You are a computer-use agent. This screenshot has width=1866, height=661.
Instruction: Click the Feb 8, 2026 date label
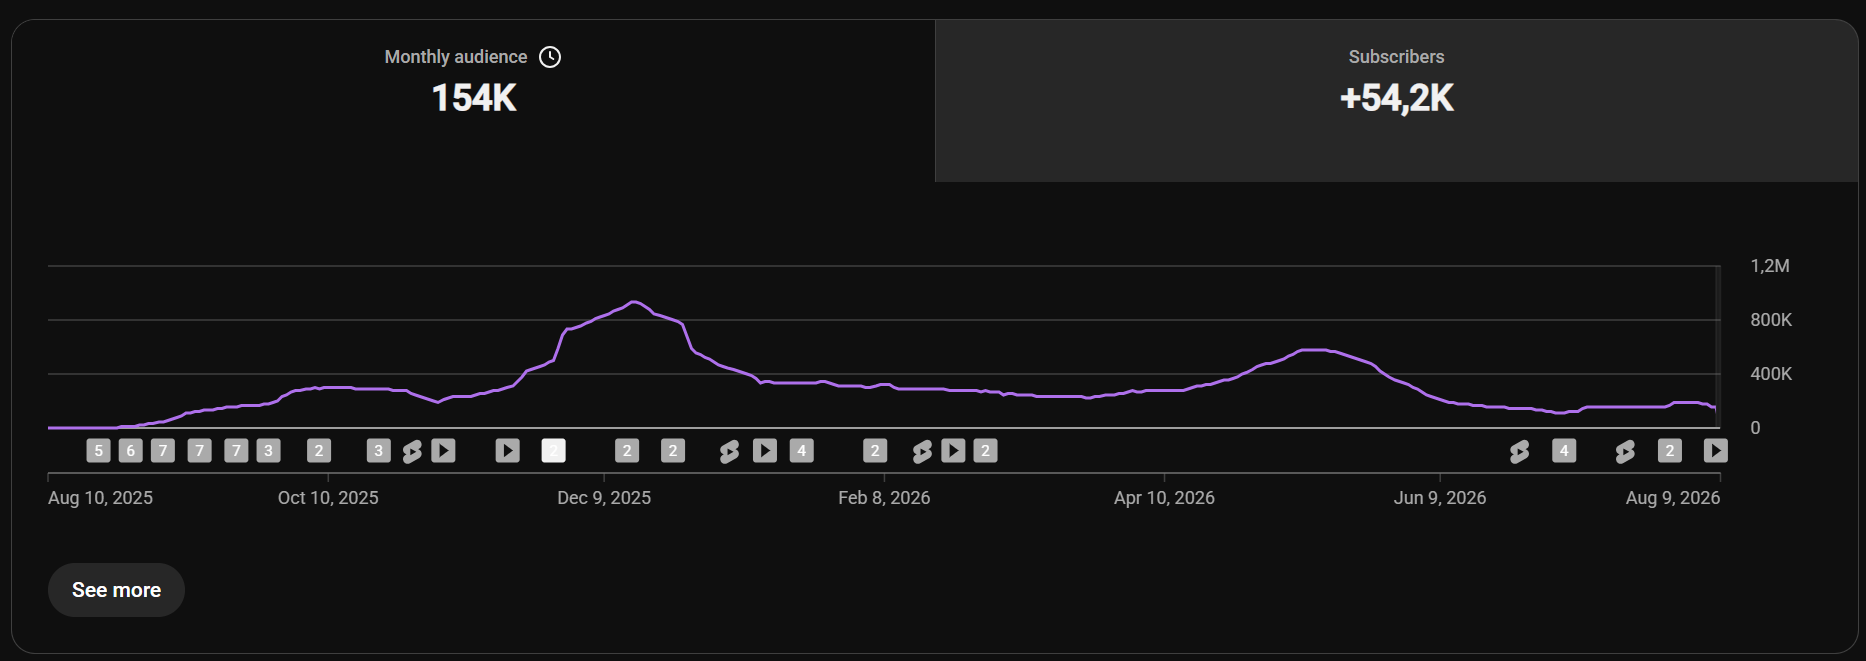pyautogui.click(x=884, y=498)
